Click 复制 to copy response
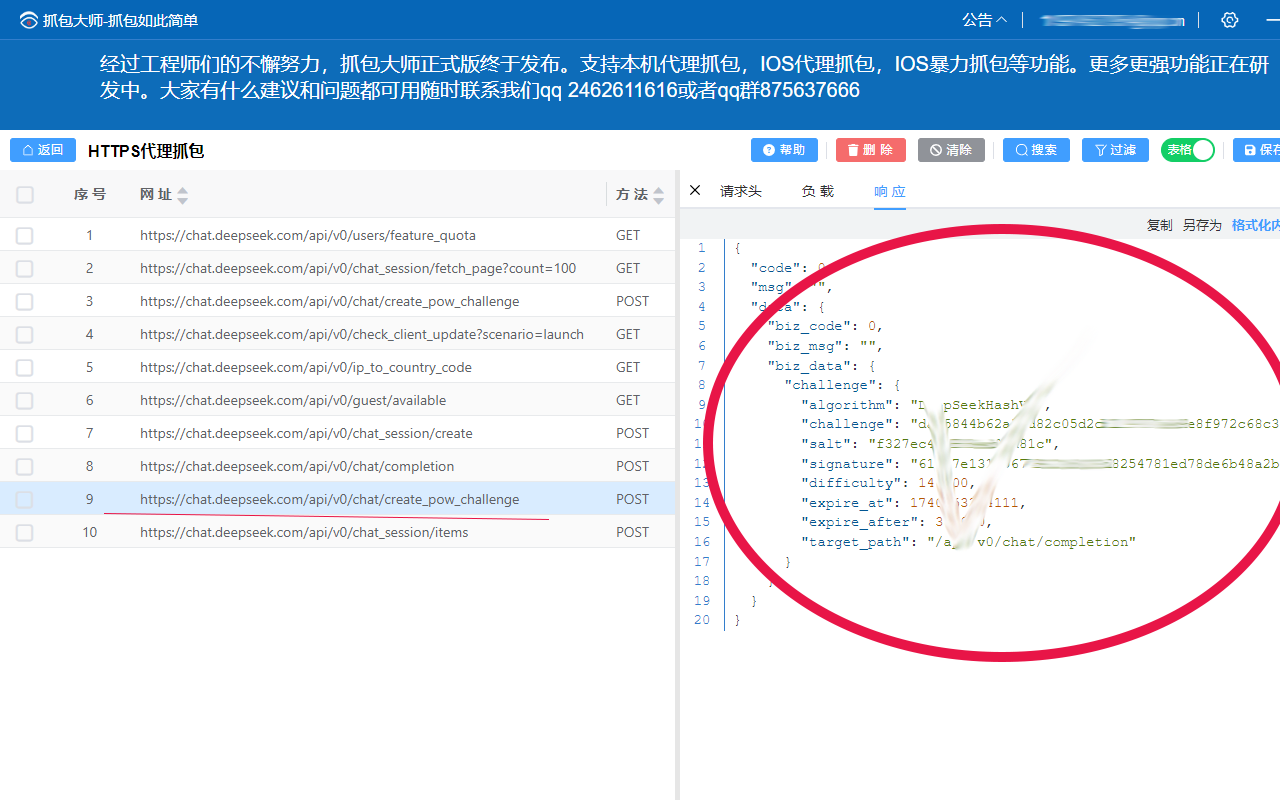Image resolution: width=1280 pixels, height=800 pixels. [1159, 225]
